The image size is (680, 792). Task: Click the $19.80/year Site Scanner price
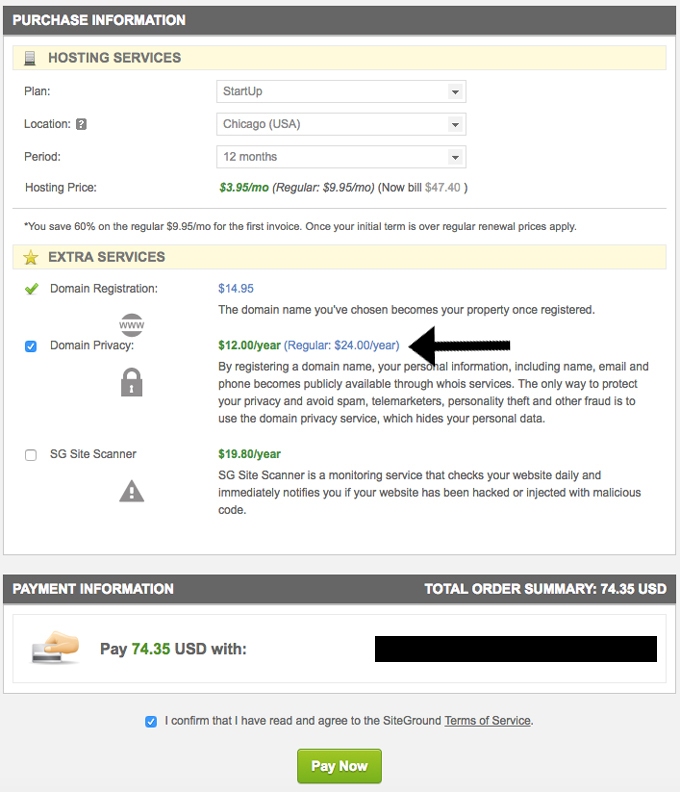coord(249,454)
